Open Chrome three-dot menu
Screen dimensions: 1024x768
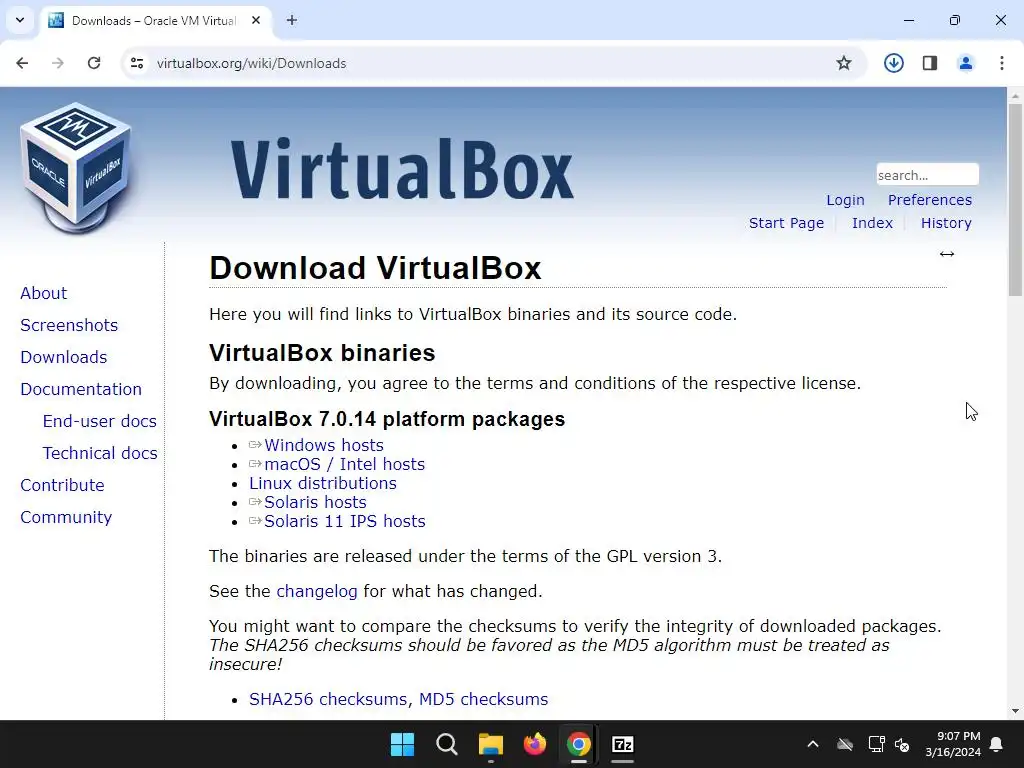point(1002,63)
